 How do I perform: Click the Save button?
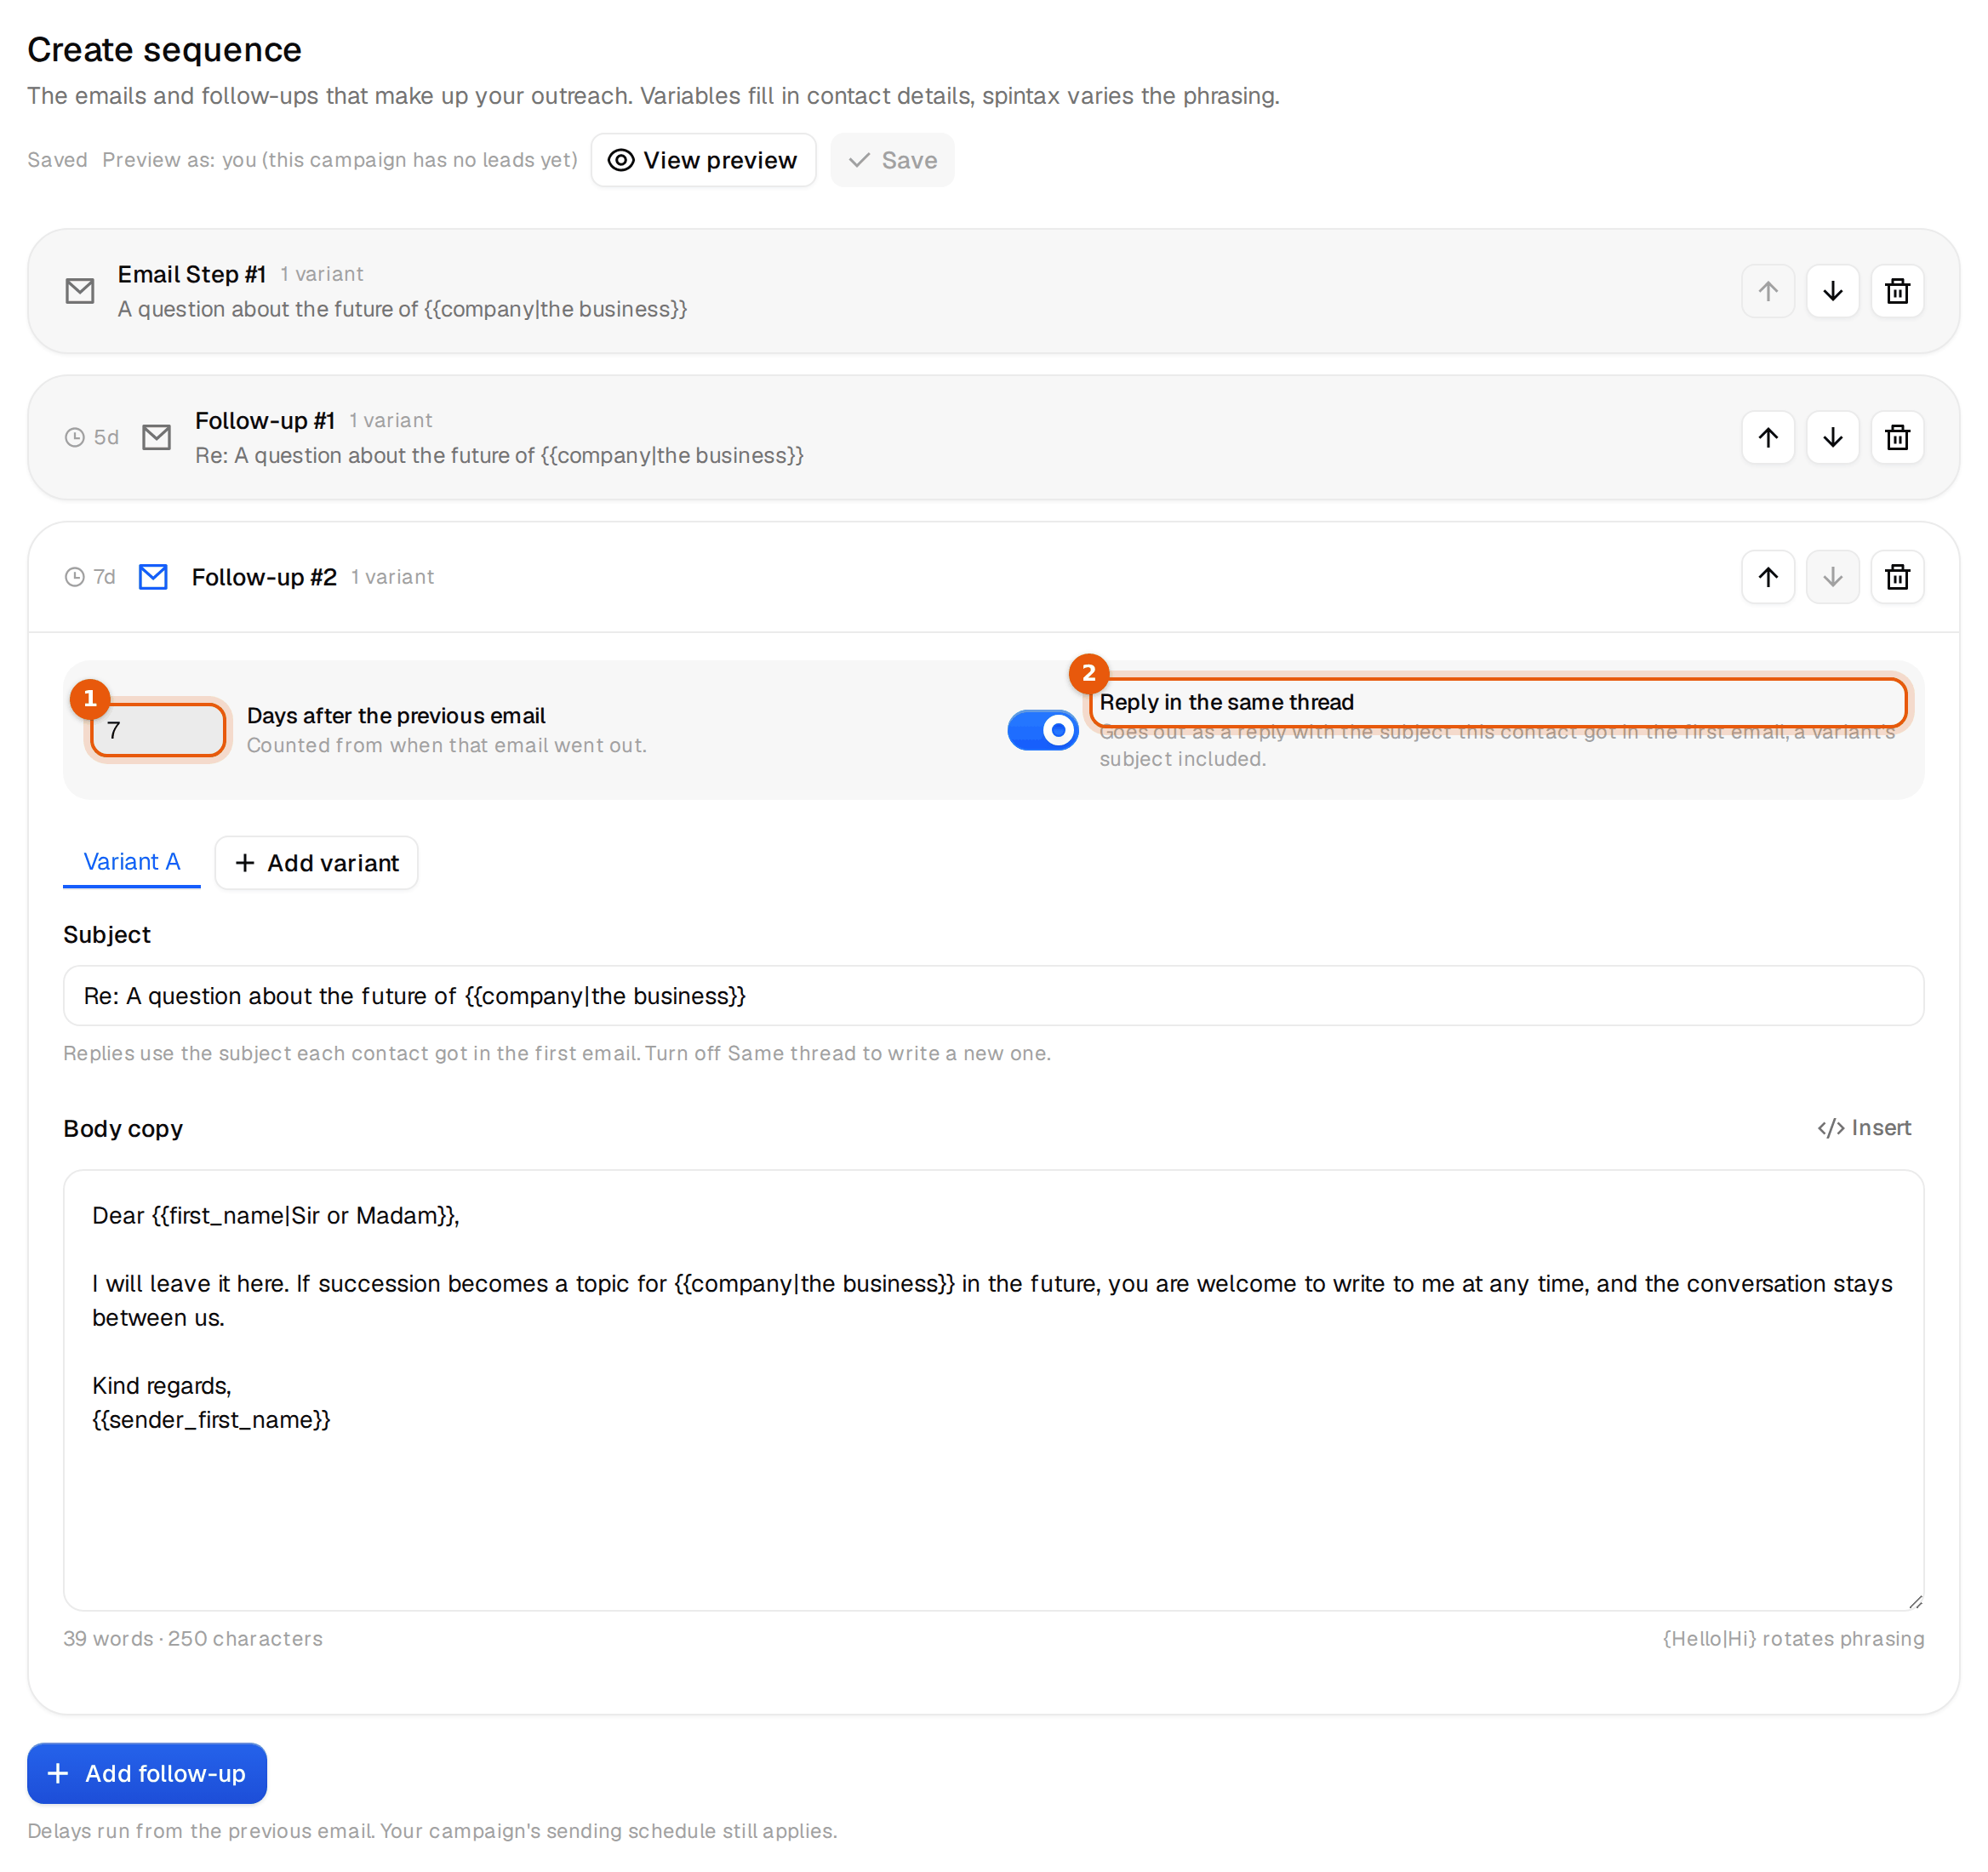(892, 160)
